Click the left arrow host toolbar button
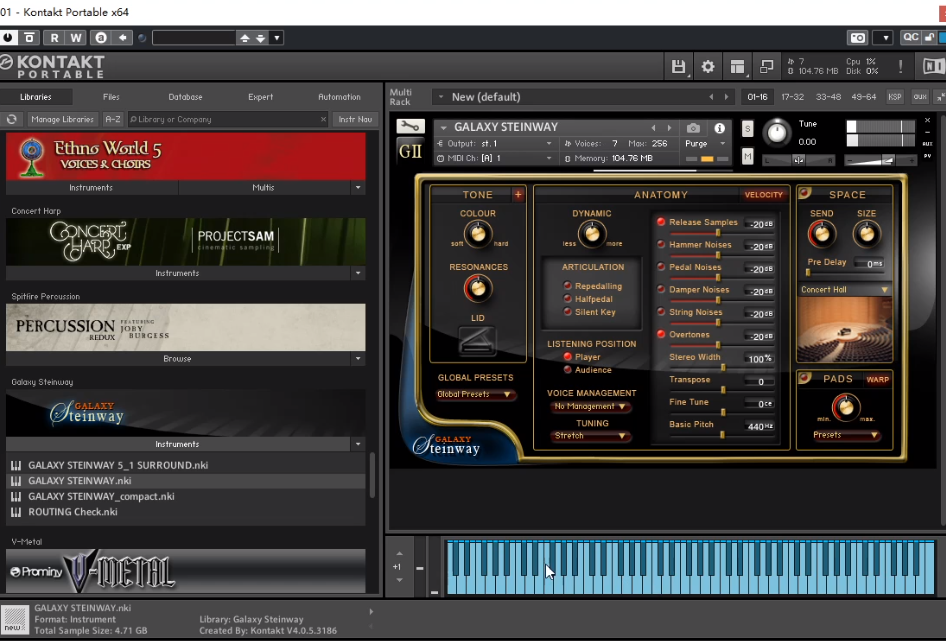 point(122,37)
